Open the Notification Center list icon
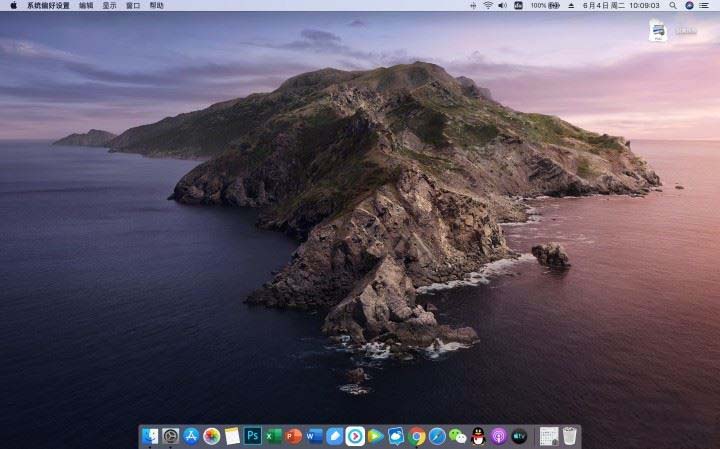This screenshot has height=449, width=720. point(704,6)
